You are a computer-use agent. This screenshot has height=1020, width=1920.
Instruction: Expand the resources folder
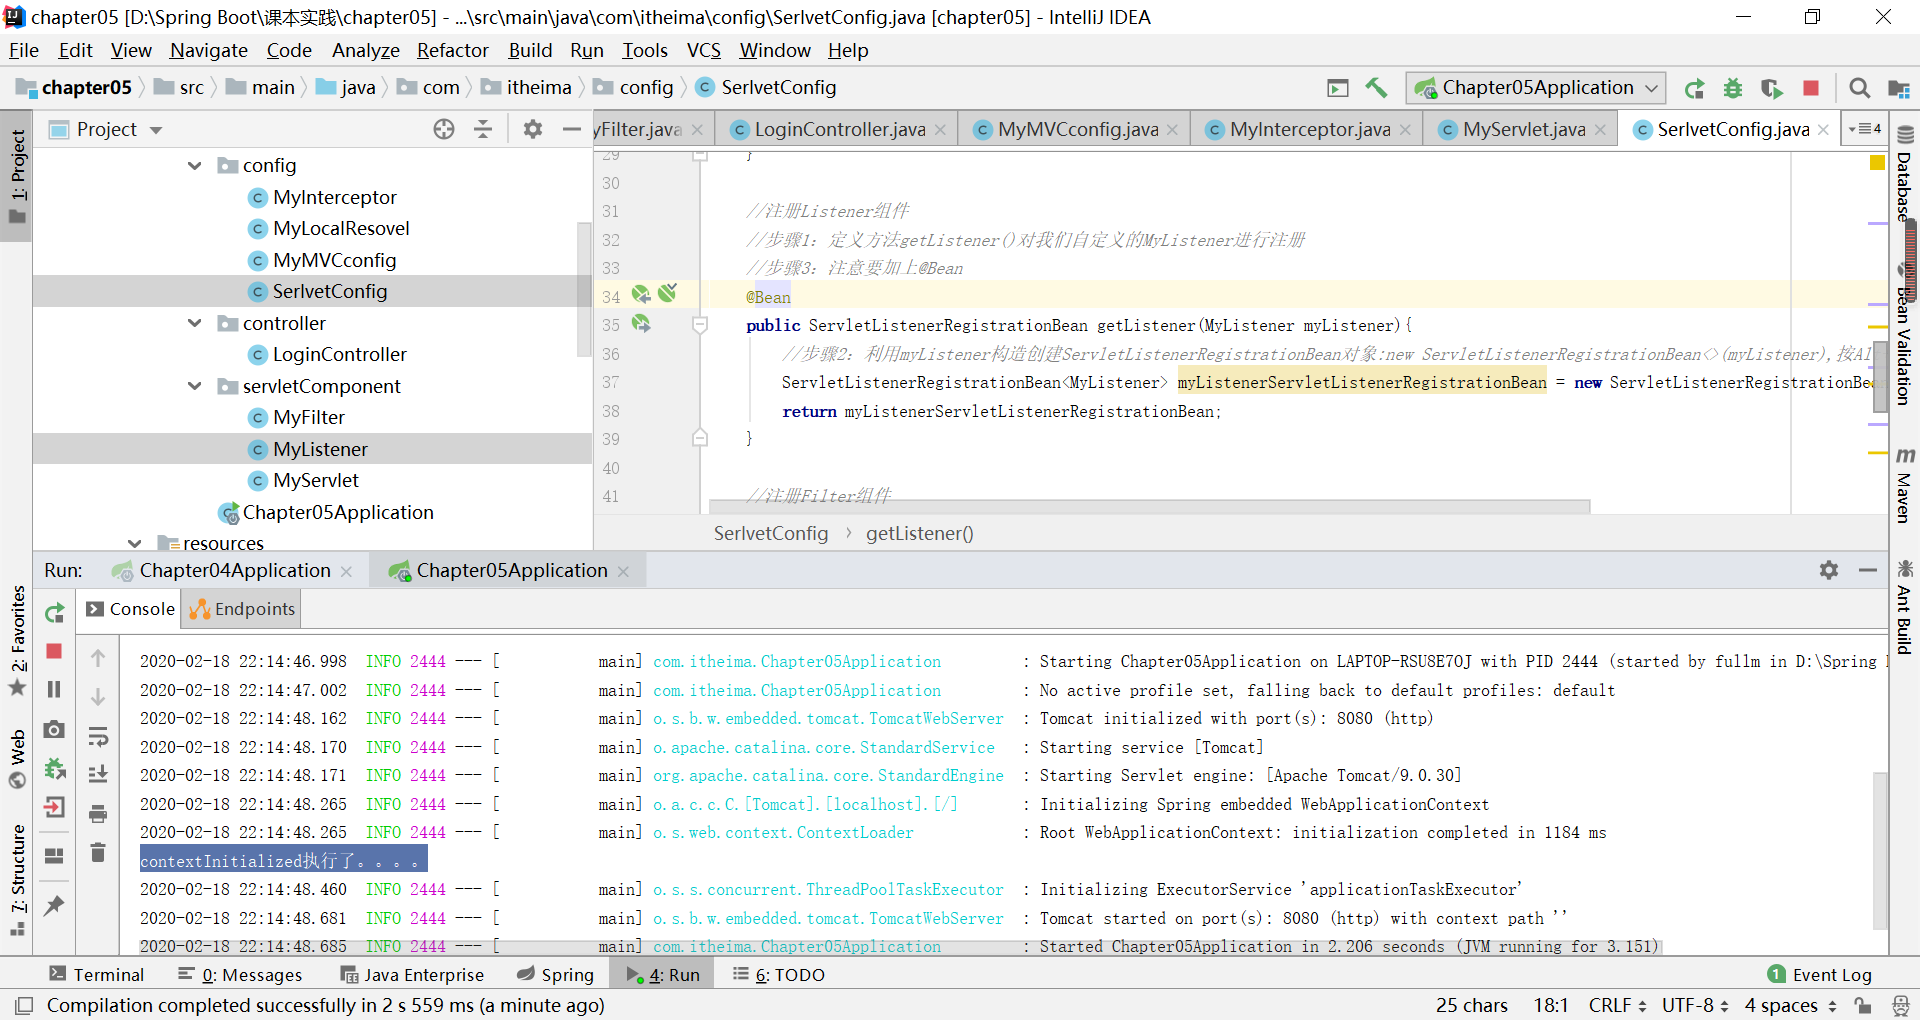point(134,543)
